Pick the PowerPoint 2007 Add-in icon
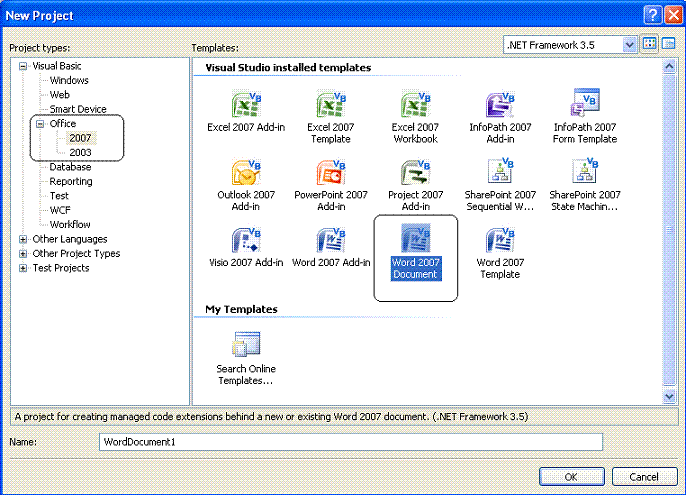Image resolution: width=686 pixels, height=495 pixels. click(331, 172)
